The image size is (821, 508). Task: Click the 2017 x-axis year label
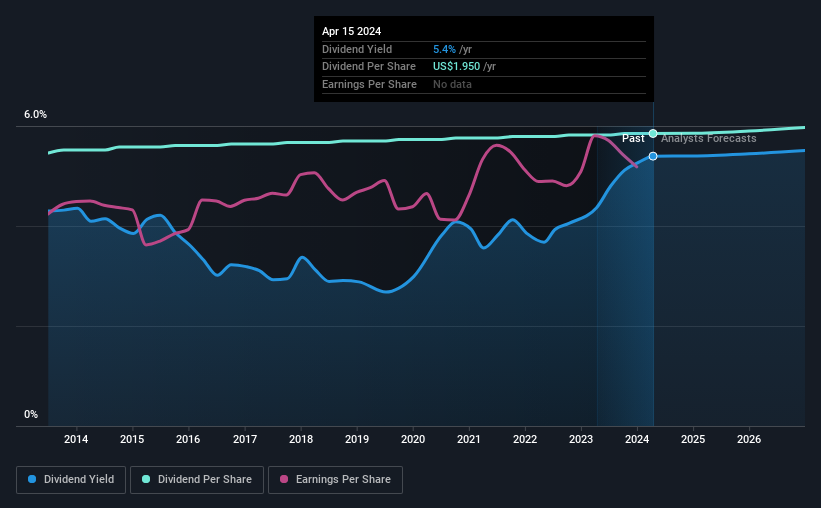(x=245, y=439)
